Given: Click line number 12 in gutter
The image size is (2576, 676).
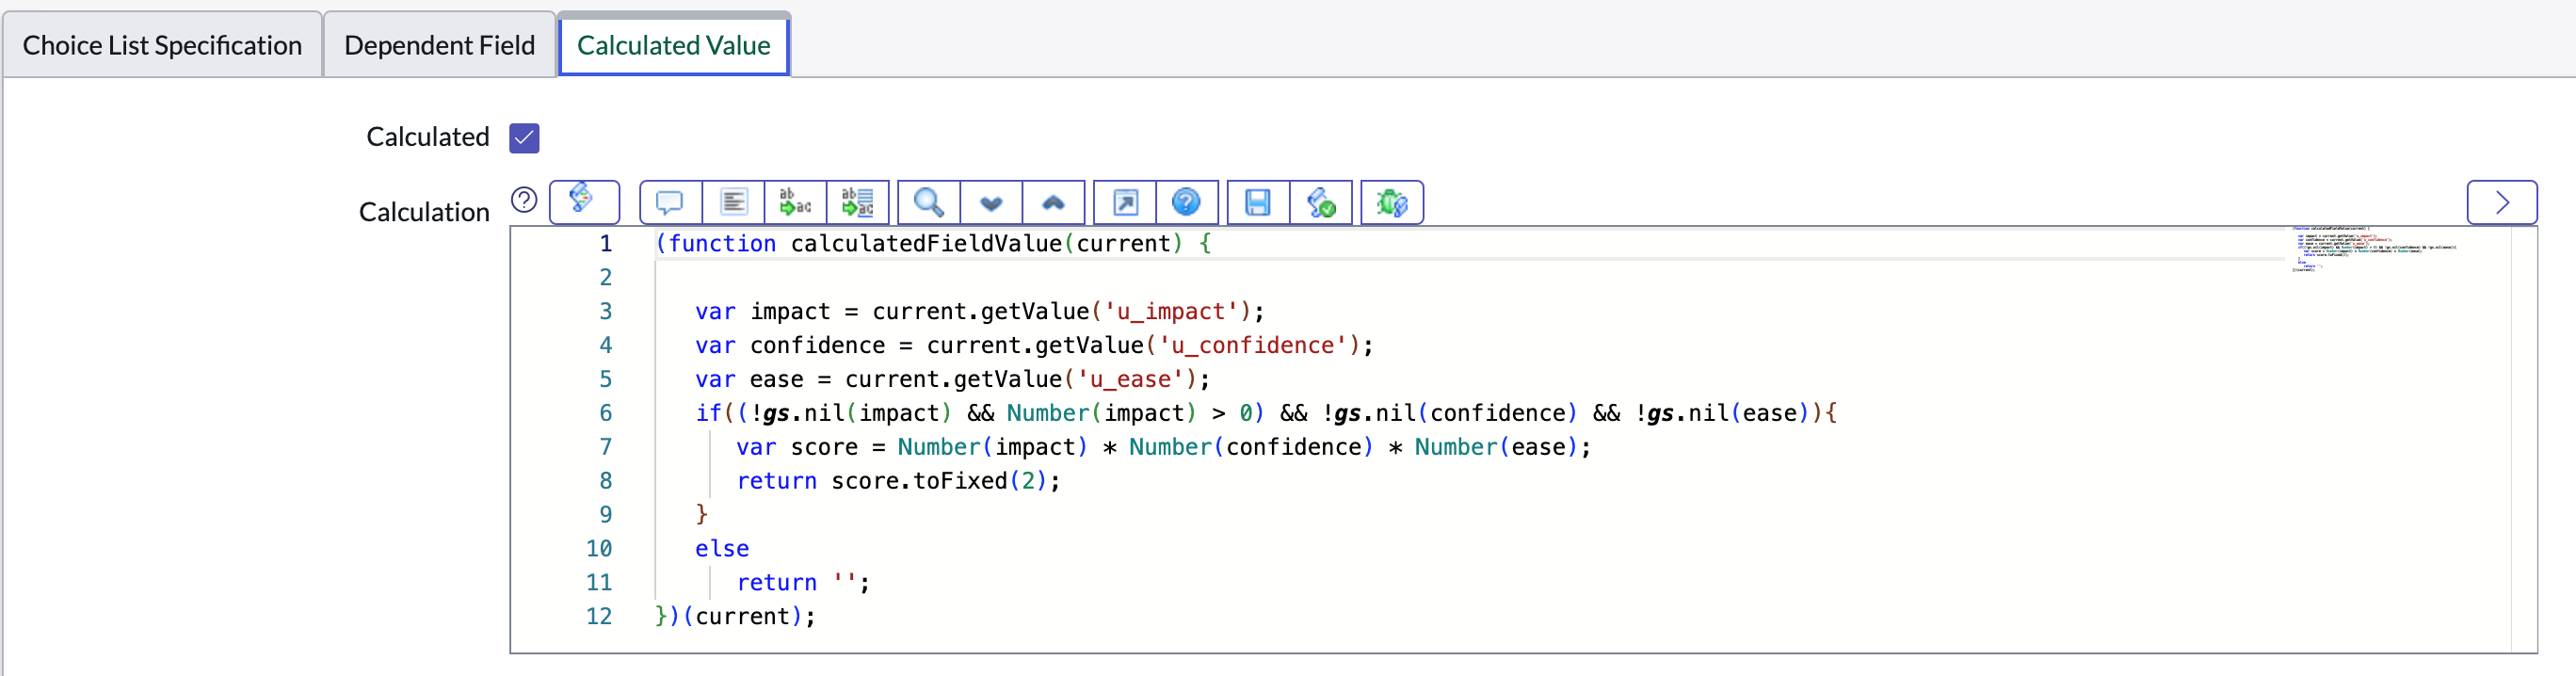Looking at the screenshot, I should (x=599, y=616).
